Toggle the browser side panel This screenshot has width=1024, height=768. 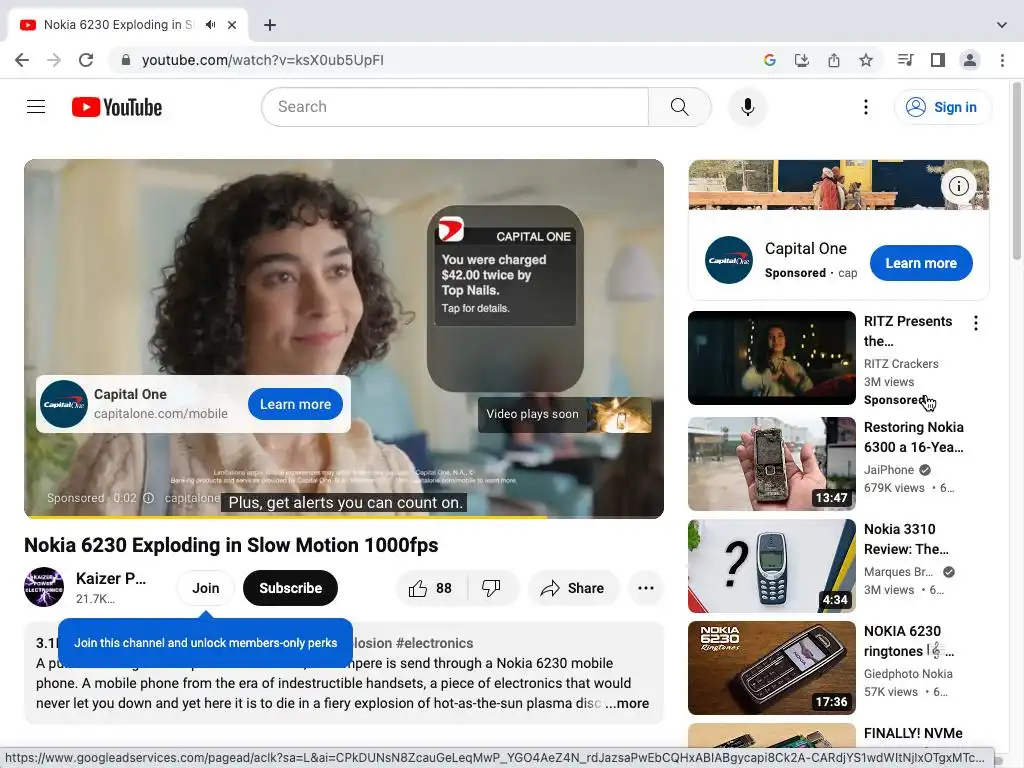(938, 60)
